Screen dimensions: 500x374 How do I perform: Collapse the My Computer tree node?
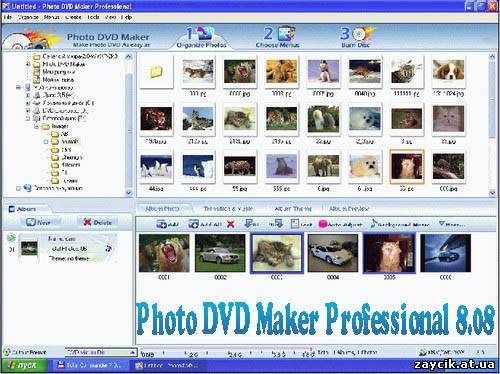coord(18,87)
